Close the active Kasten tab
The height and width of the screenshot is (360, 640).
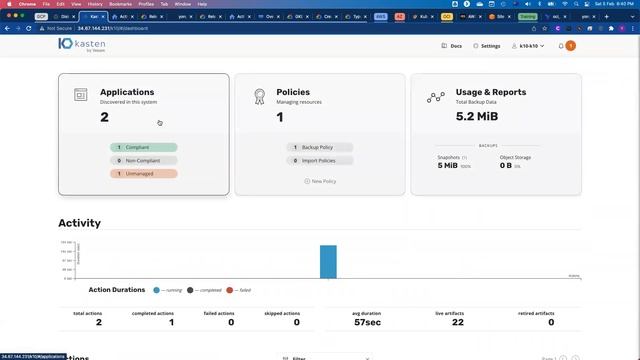[x=103, y=17]
